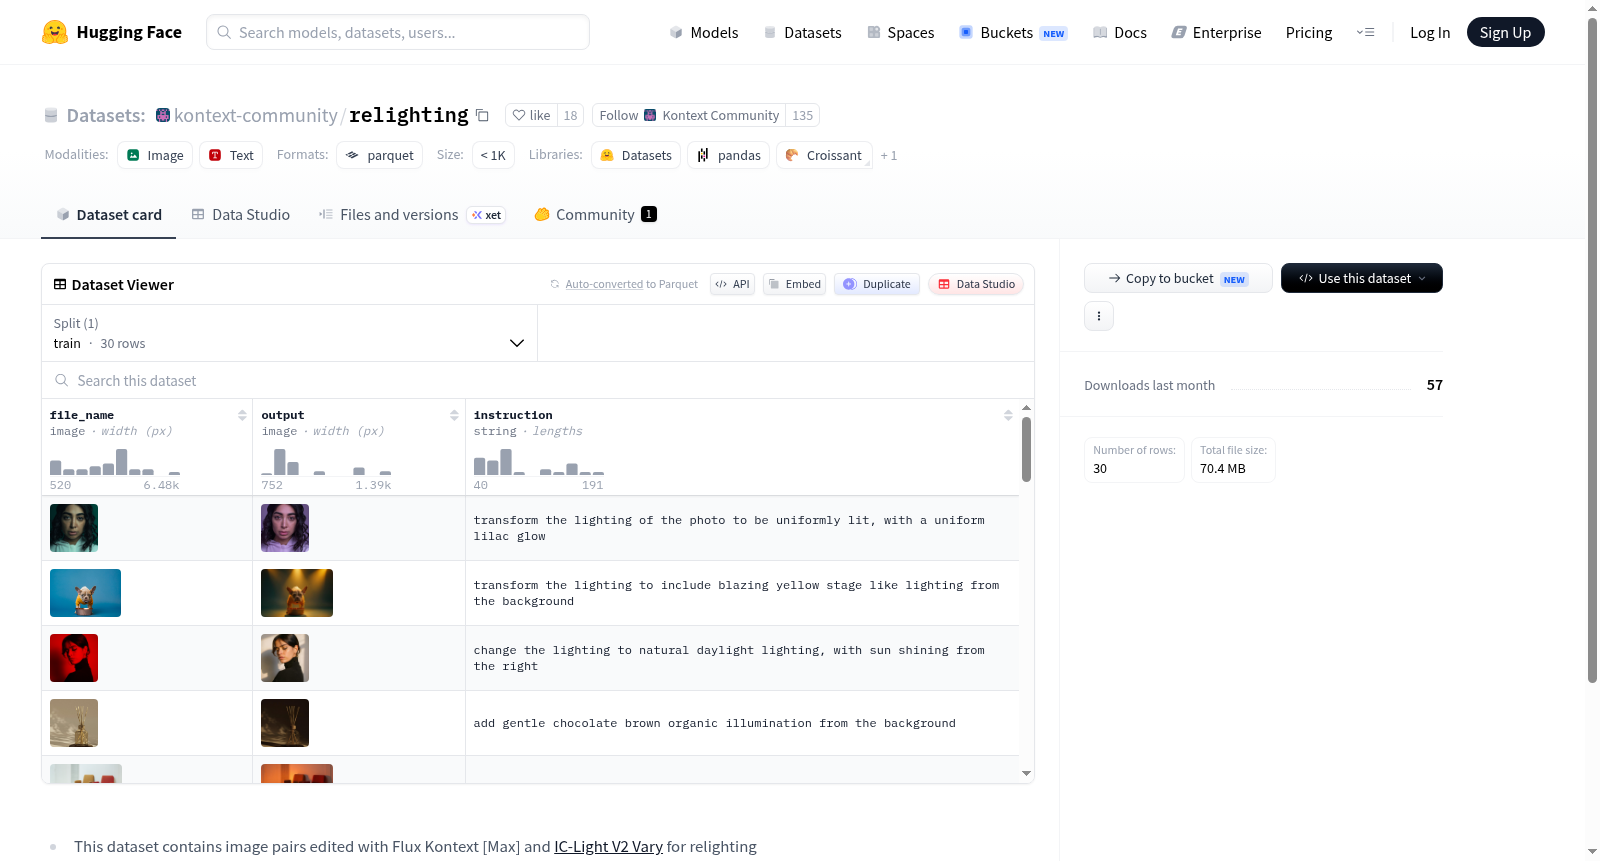Select the pandas library tag

coord(728,155)
